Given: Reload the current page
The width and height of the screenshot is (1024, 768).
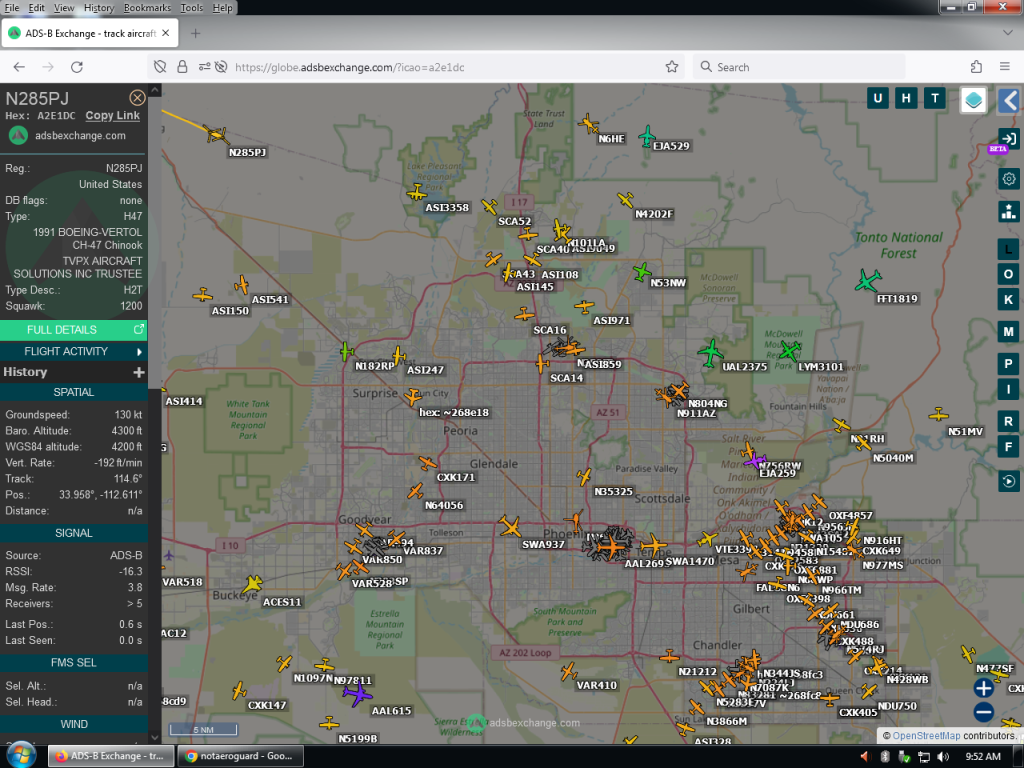Looking at the screenshot, I should point(76,67).
